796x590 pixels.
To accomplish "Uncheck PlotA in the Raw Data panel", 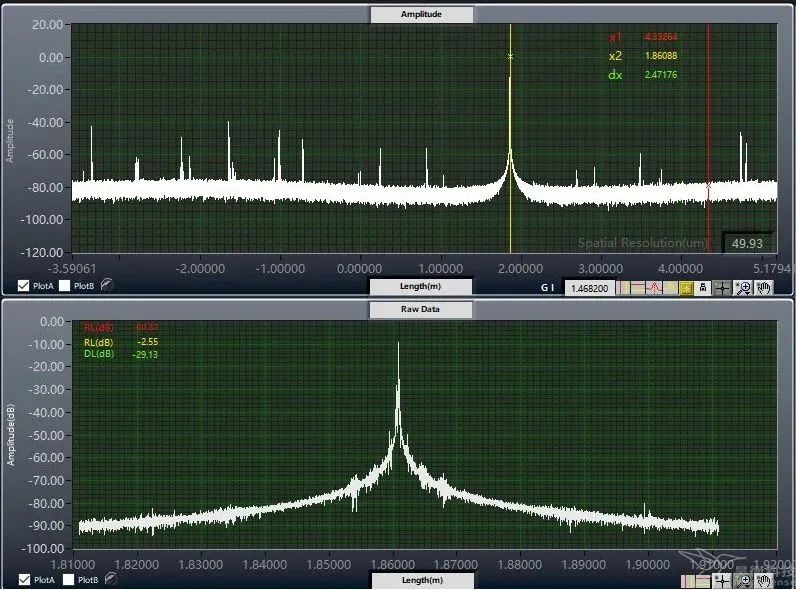I will click(x=24, y=579).
